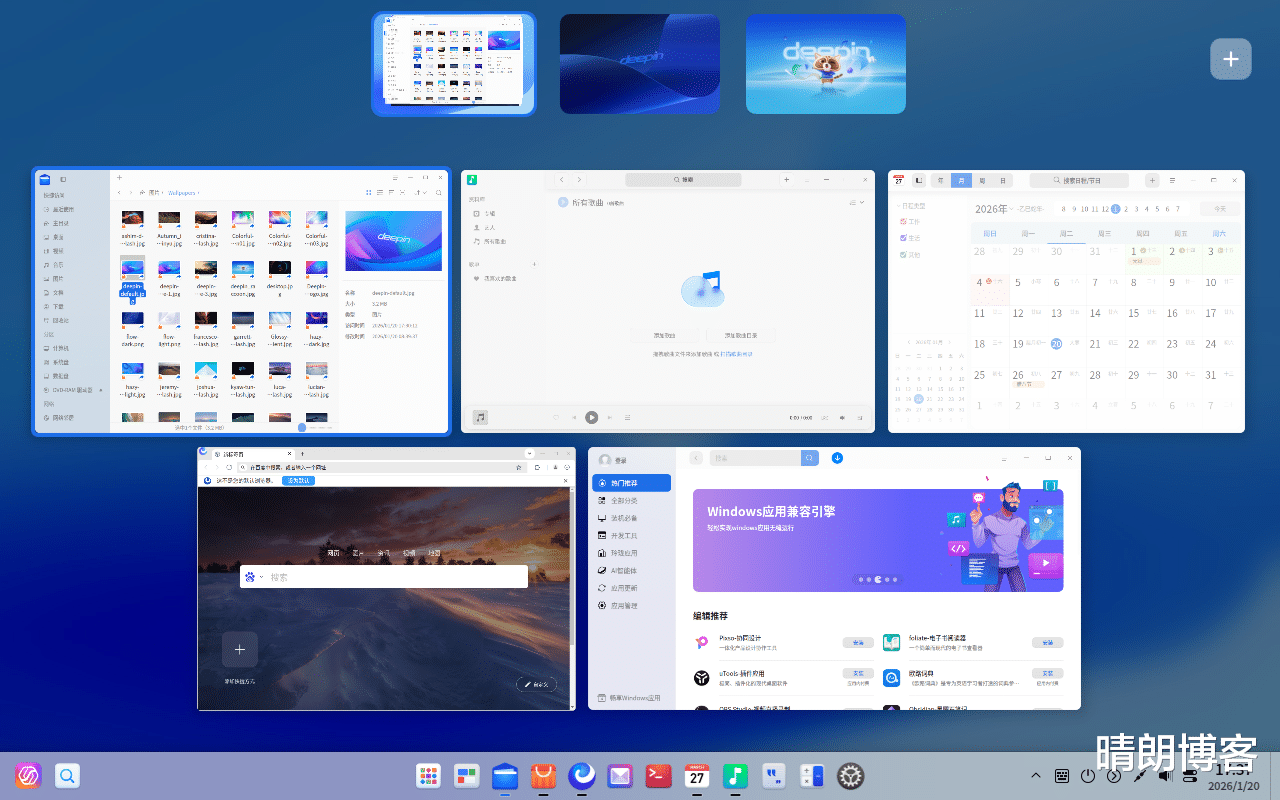Click 设为默认 in the browser notice bar
The height and width of the screenshot is (800, 1280).
(298, 480)
